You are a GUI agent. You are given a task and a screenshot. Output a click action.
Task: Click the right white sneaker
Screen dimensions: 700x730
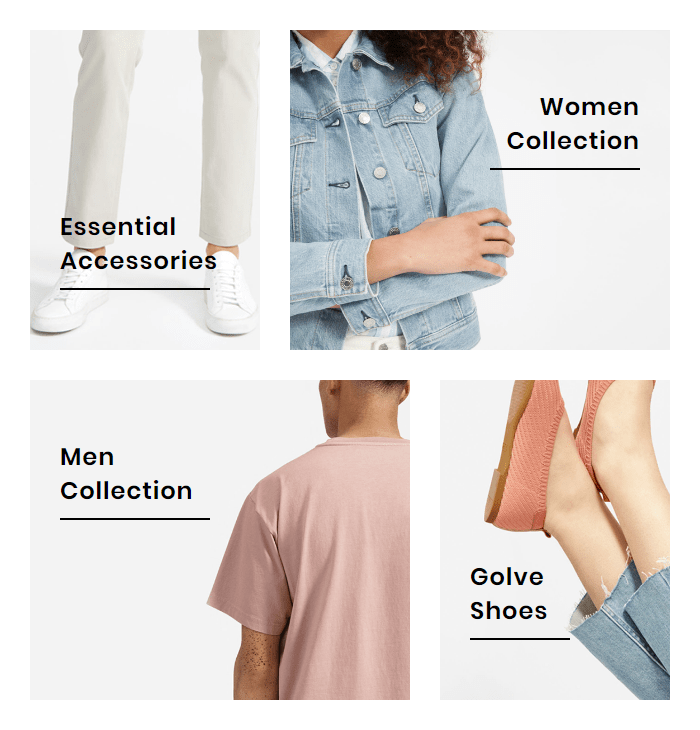pos(230,293)
